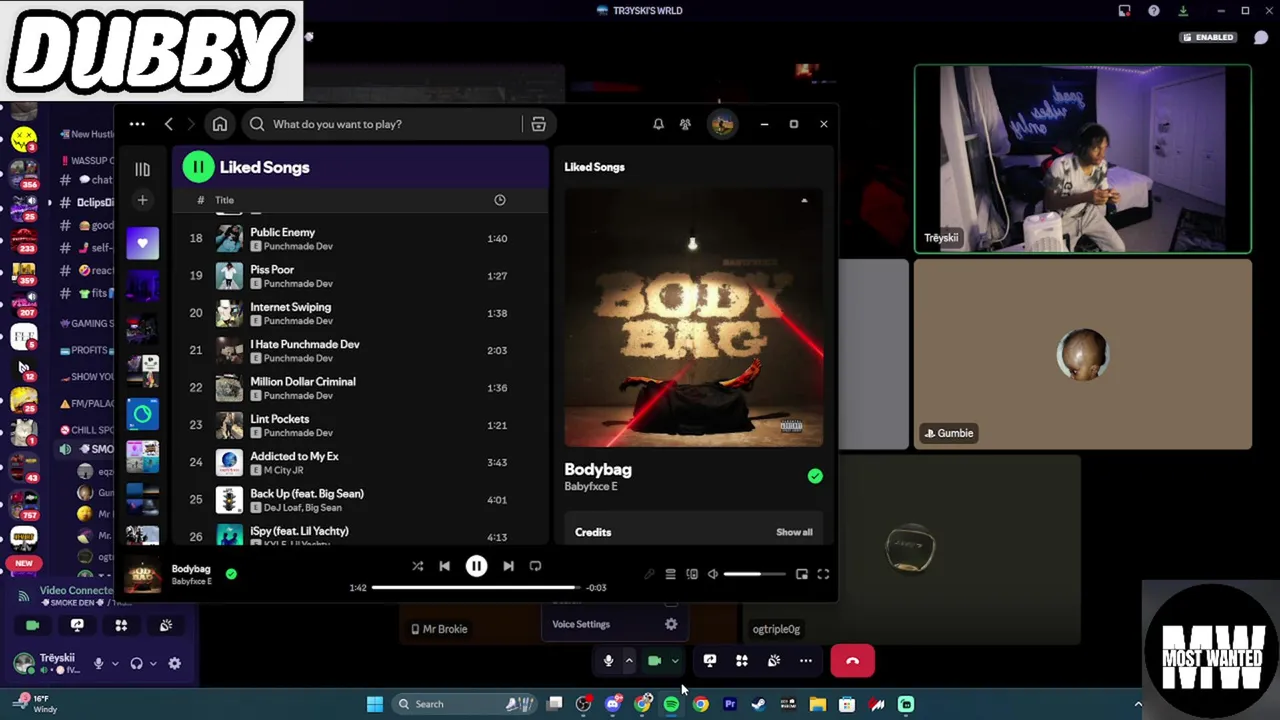Pause Liked Songs with green header button
Image resolution: width=1280 pixels, height=720 pixels.
click(x=198, y=167)
